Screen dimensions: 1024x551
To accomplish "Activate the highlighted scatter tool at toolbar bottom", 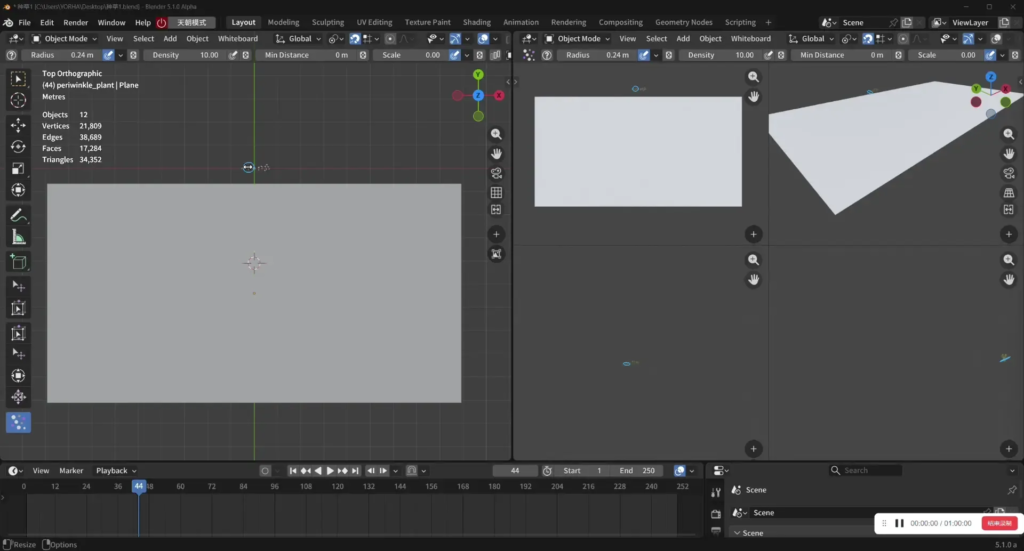I will pos(18,422).
